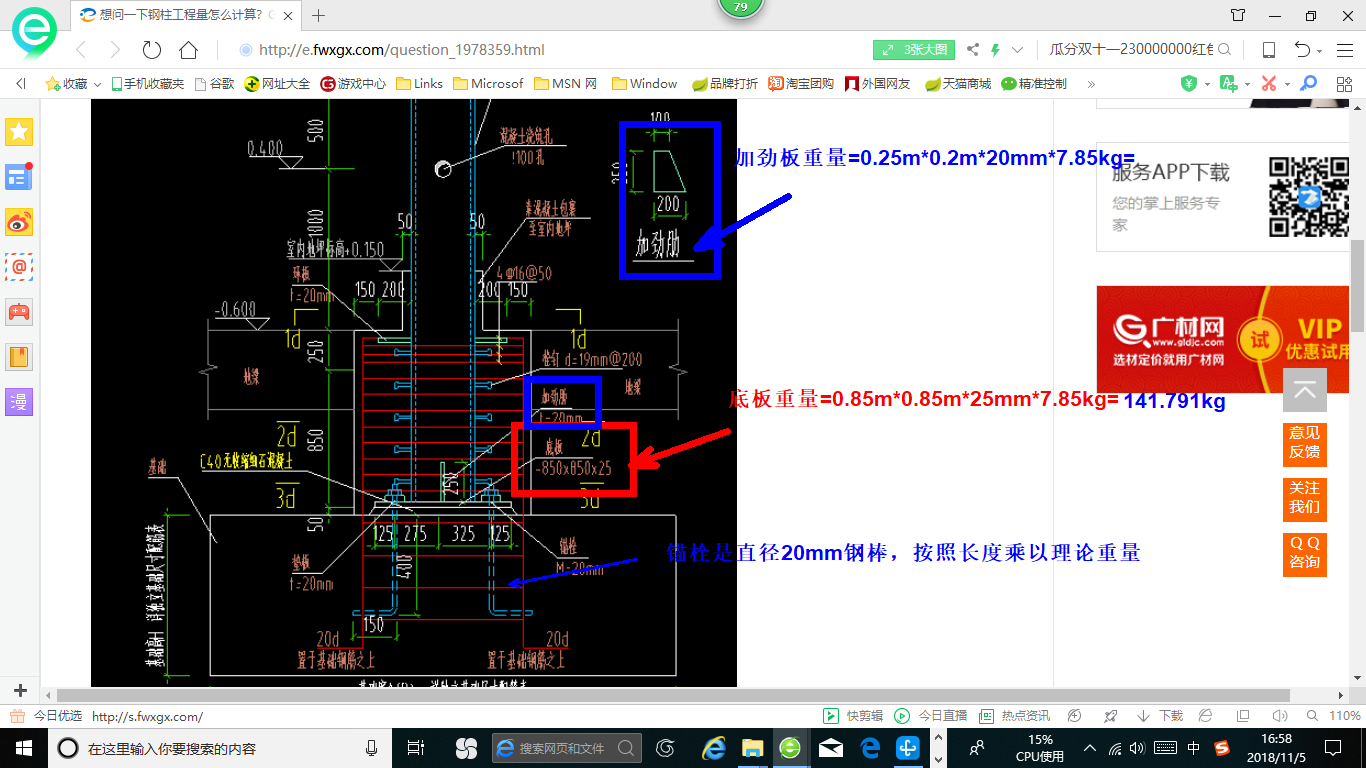Expand the address bar dropdown chevron
The width and height of the screenshot is (1366, 768).
pyautogui.click(x=1018, y=50)
